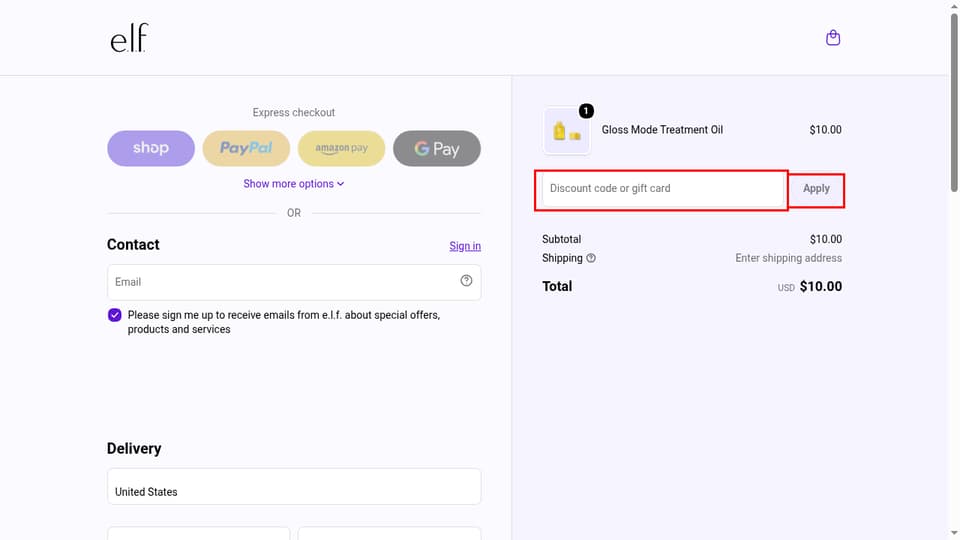
Task: Pay with PayPal express button
Action: pyautogui.click(x=246, y=148)
